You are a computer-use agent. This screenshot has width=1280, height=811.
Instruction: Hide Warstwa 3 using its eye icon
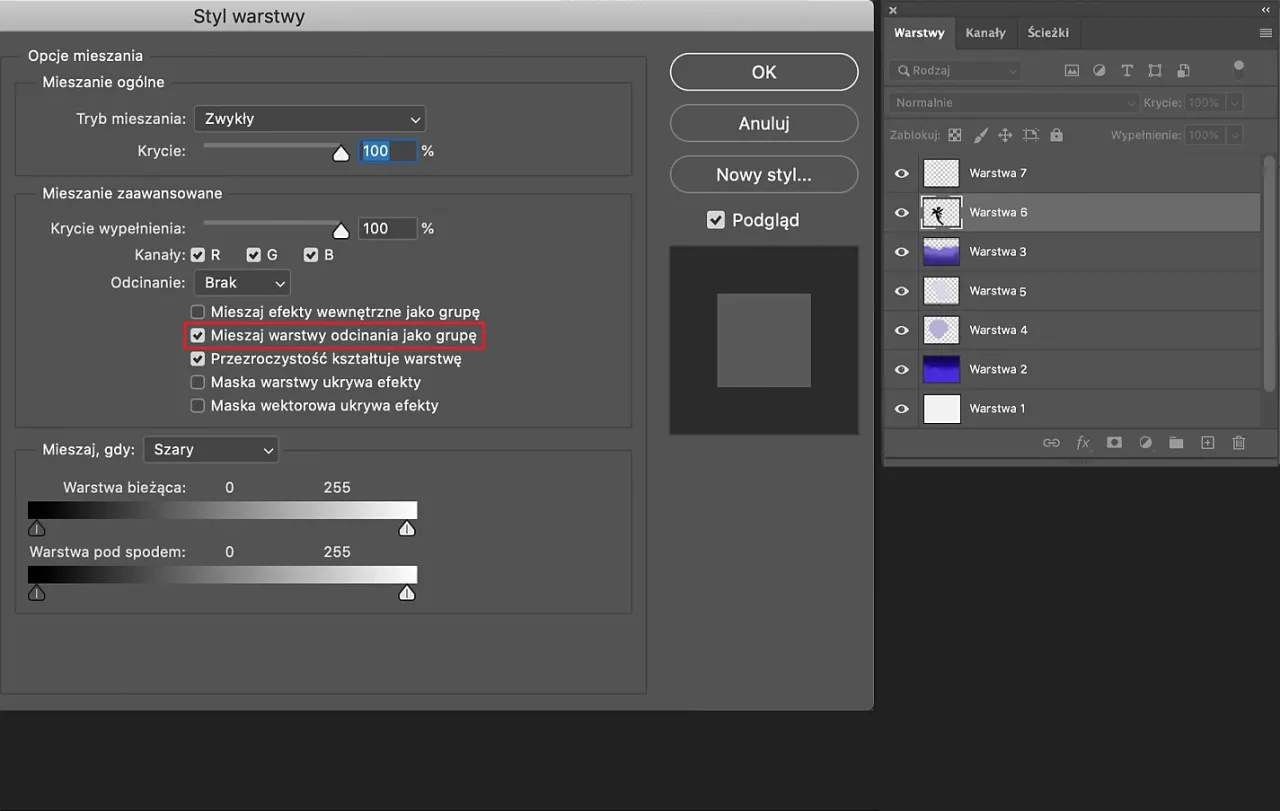[x=901, y=251]
